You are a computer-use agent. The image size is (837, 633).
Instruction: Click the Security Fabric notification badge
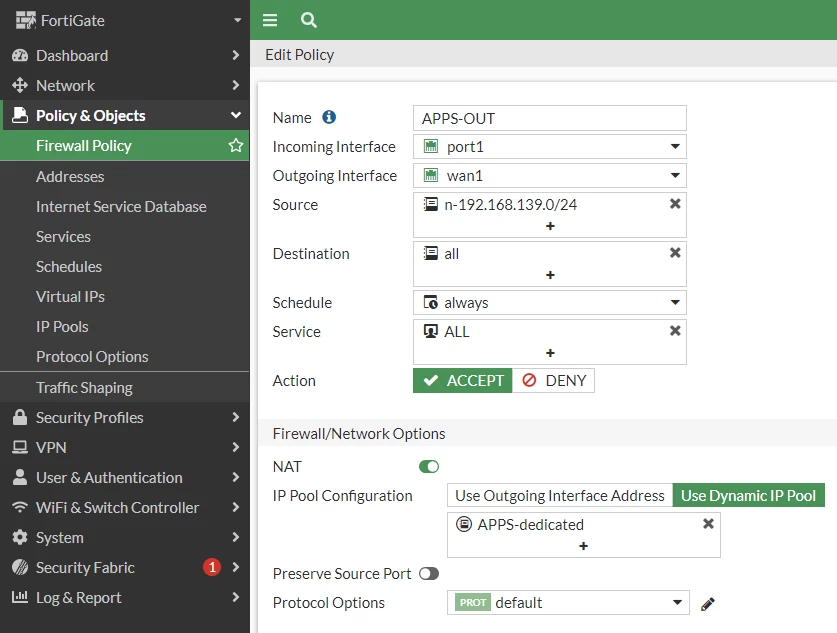(x=212, y=567)
